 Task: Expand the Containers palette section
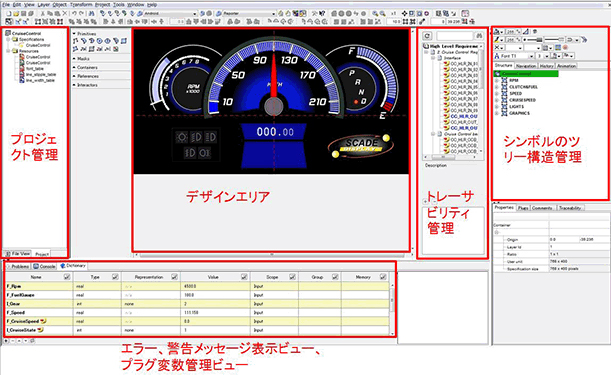(74, 67)
